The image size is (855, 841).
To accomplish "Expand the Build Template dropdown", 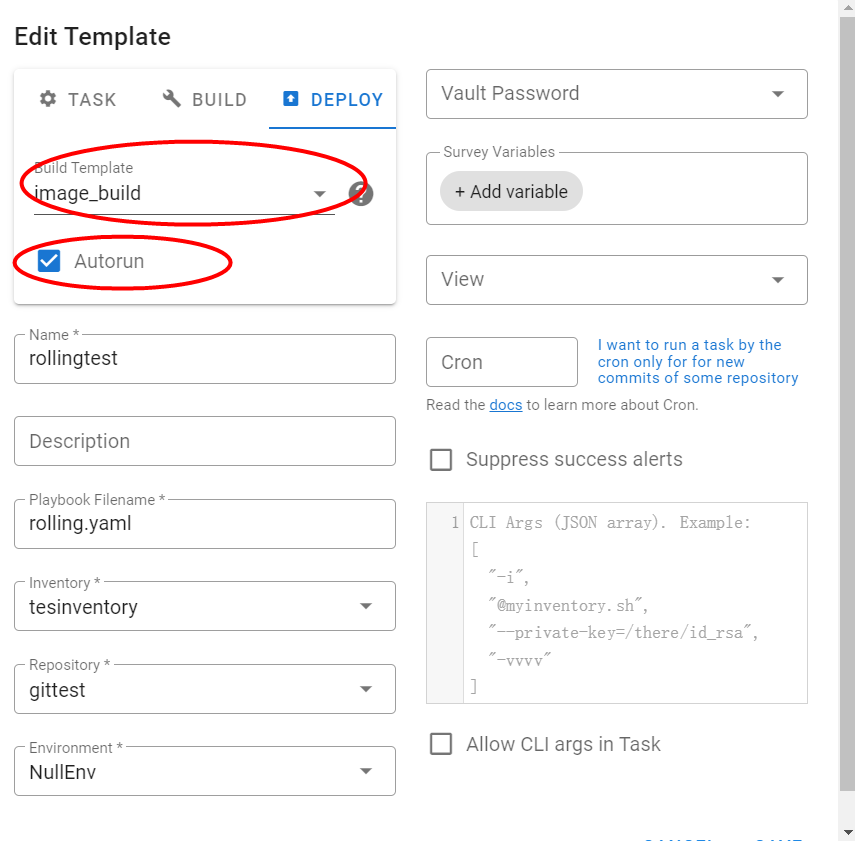I will tap(320, 194).
